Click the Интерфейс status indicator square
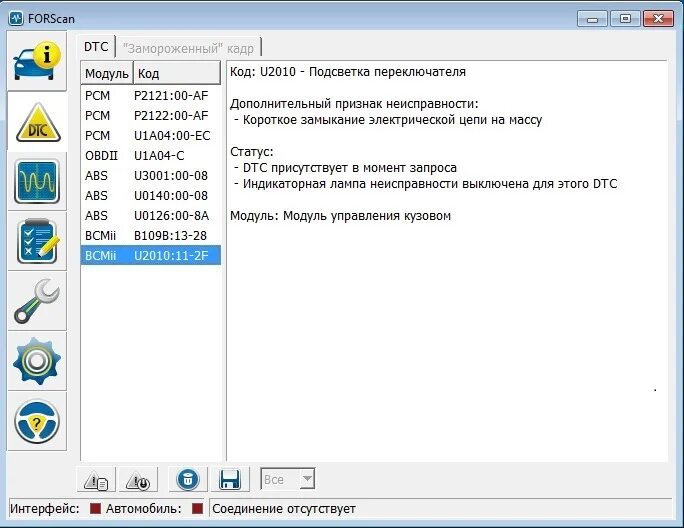The width and height of the screenshot is (684, 528). point(95,508)
